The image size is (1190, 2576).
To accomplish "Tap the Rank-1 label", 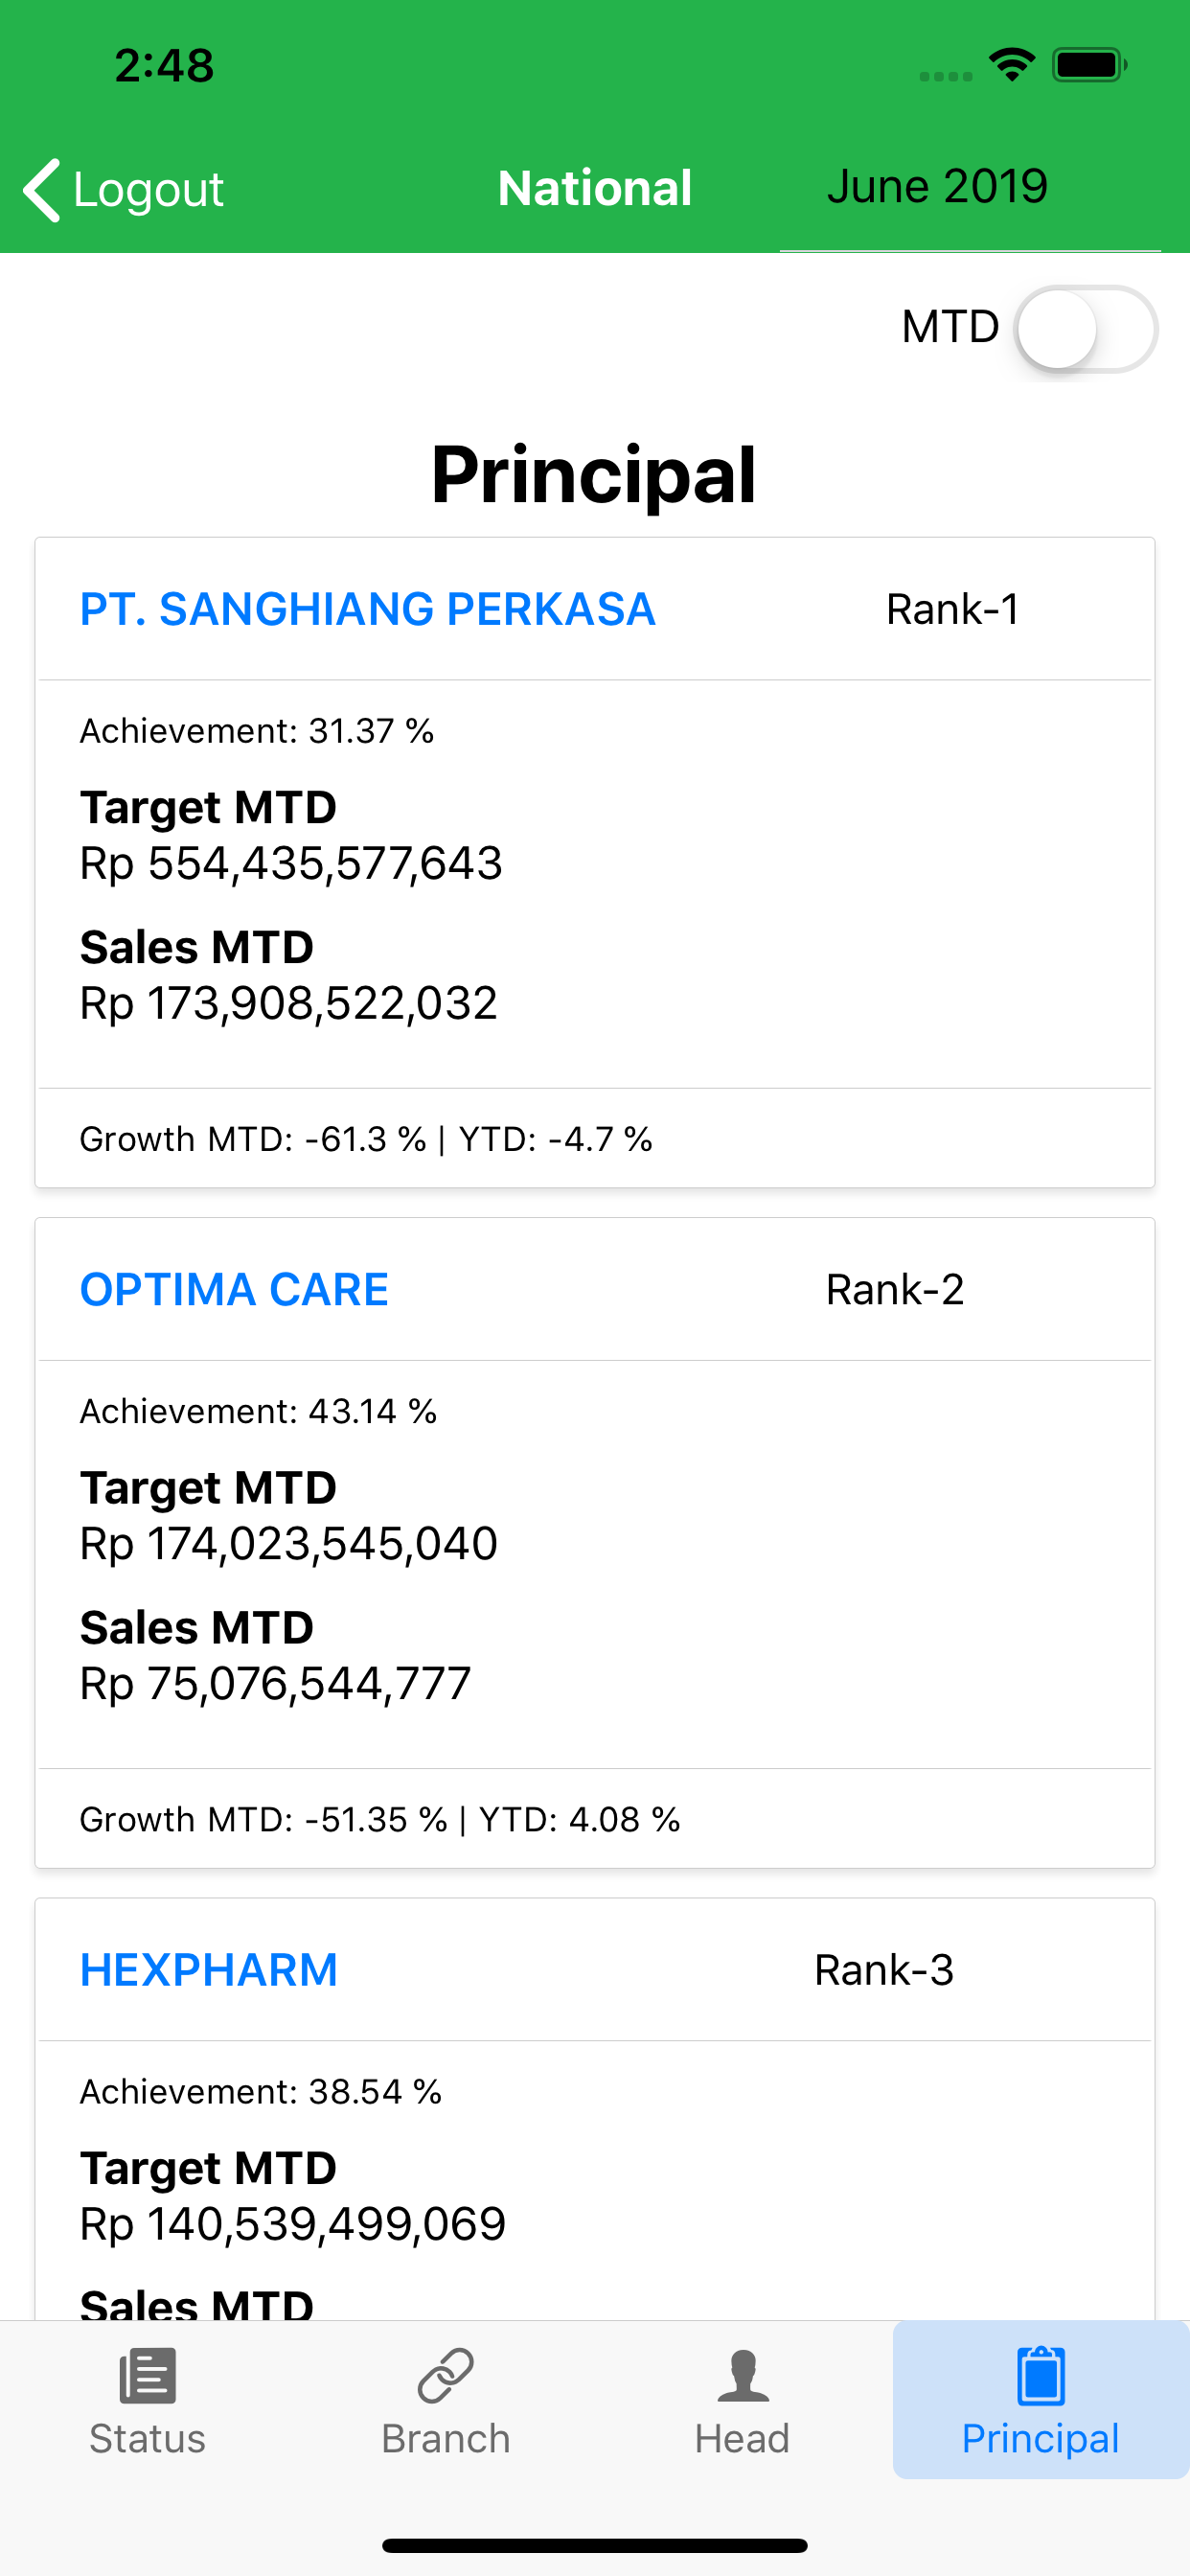I will [x=953, y=609].
